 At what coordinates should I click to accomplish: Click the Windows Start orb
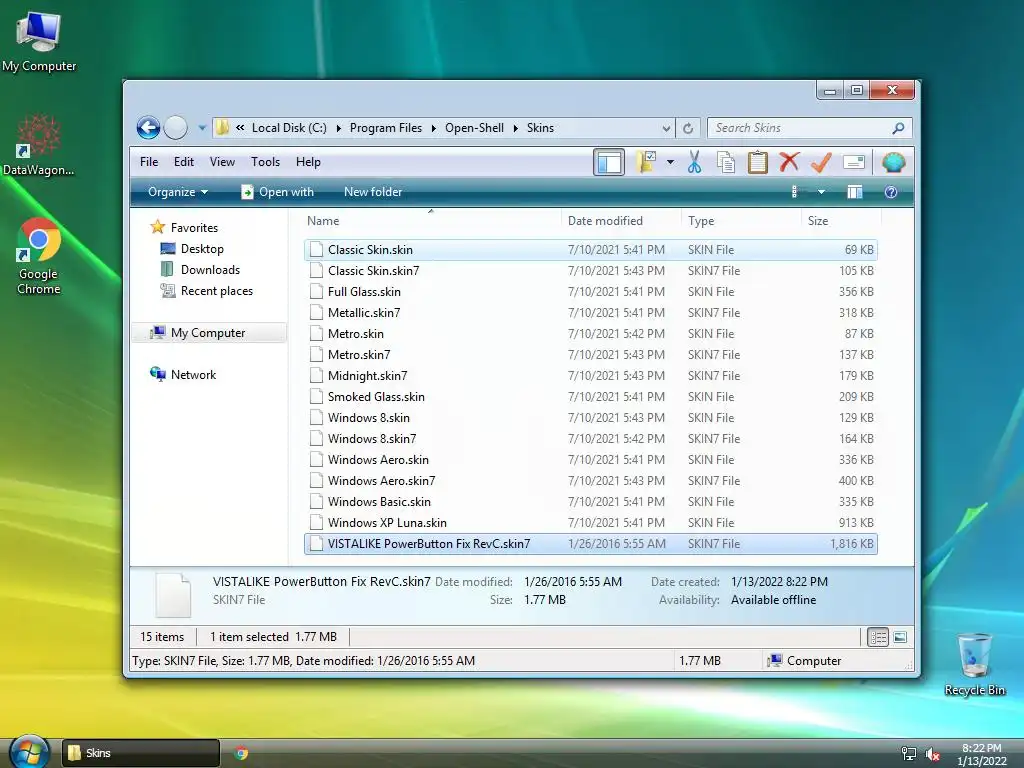pos(29,752)
